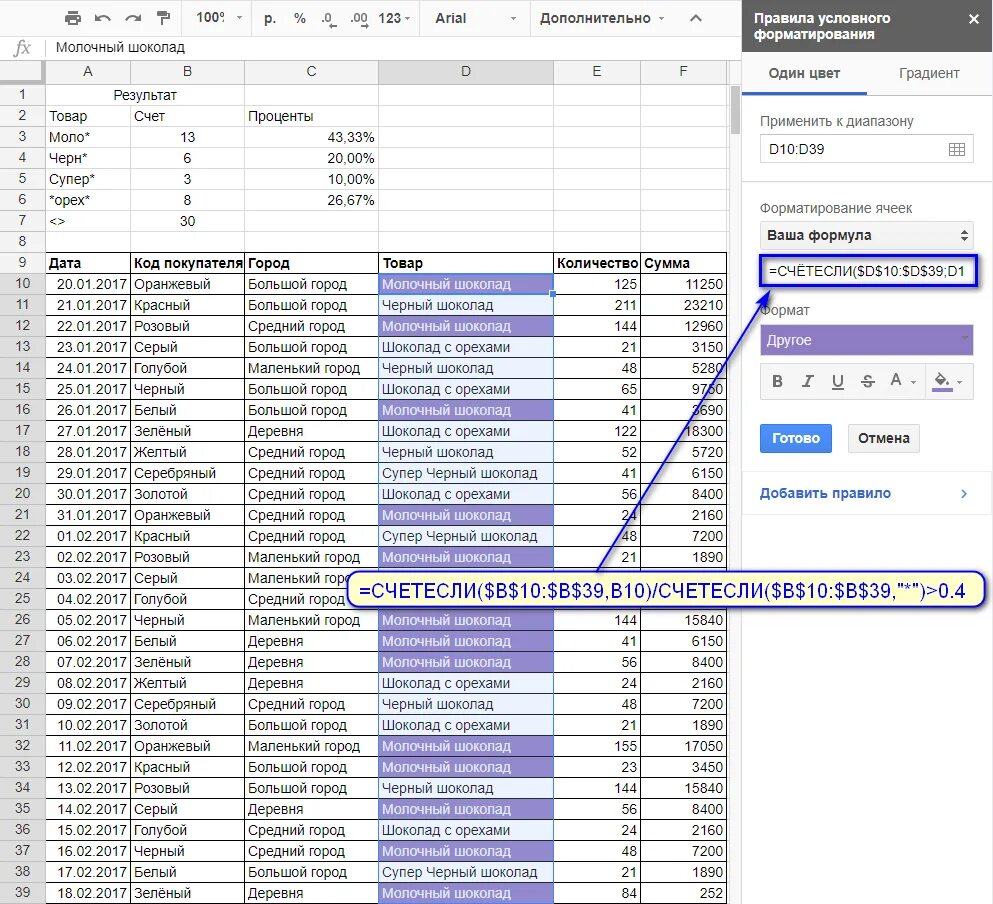This screenshot has width=993, height=904.
Task: Select column A header
Action: (87, 72)
